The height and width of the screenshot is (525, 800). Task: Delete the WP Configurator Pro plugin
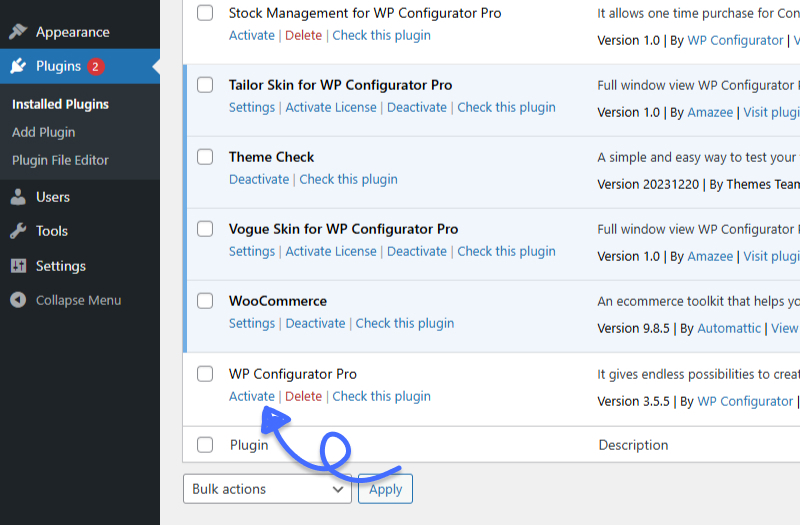(x=303, y=396)
